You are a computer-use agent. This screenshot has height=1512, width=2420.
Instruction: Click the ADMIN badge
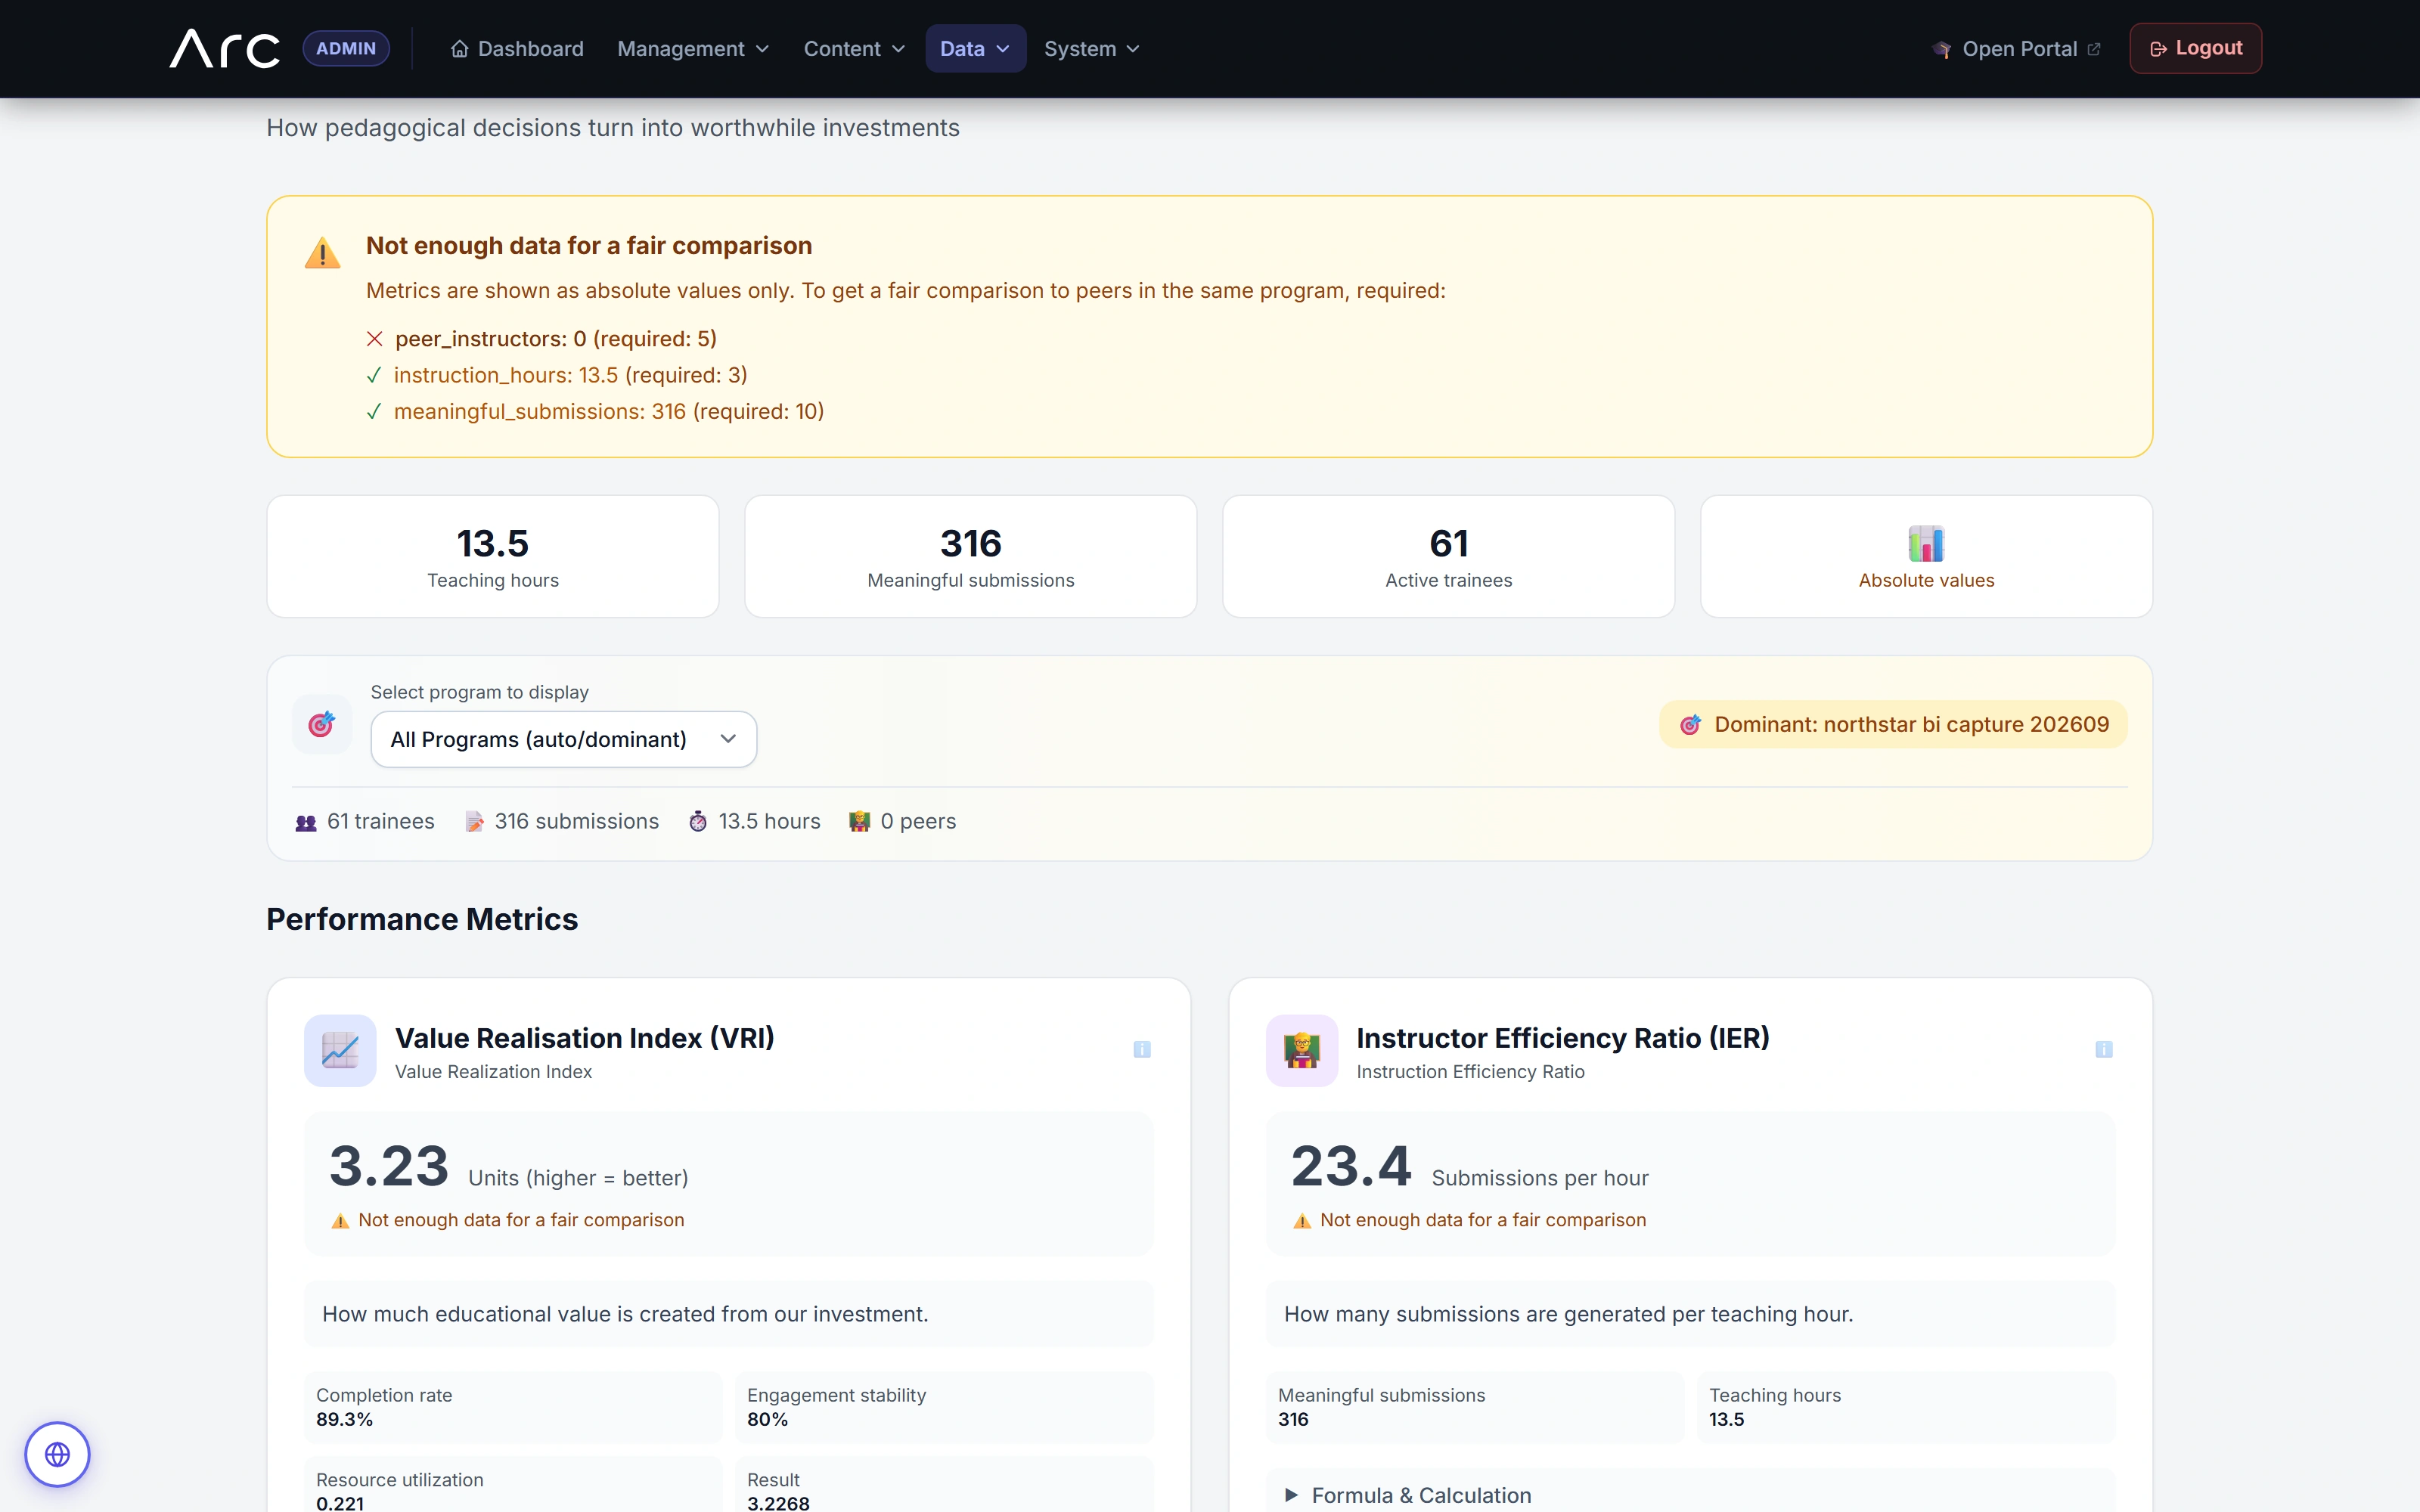tap(346, 48)
